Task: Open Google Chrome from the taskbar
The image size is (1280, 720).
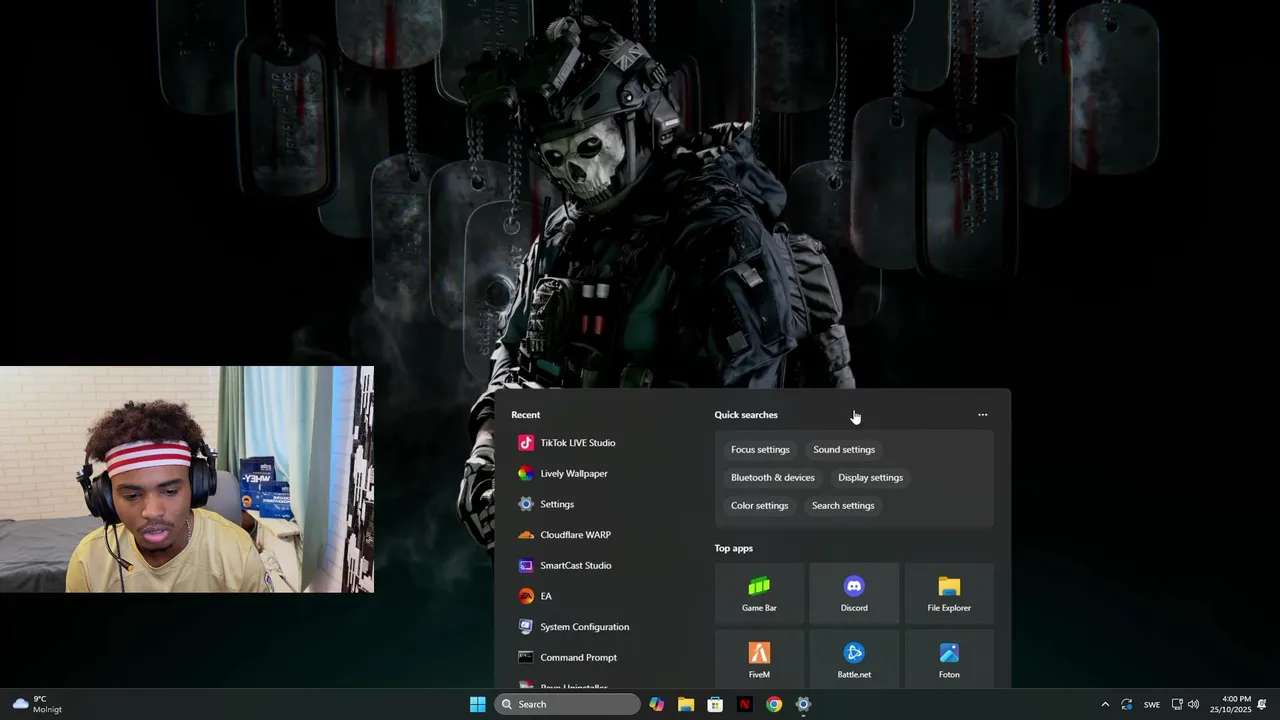Action: coord(774,704)
